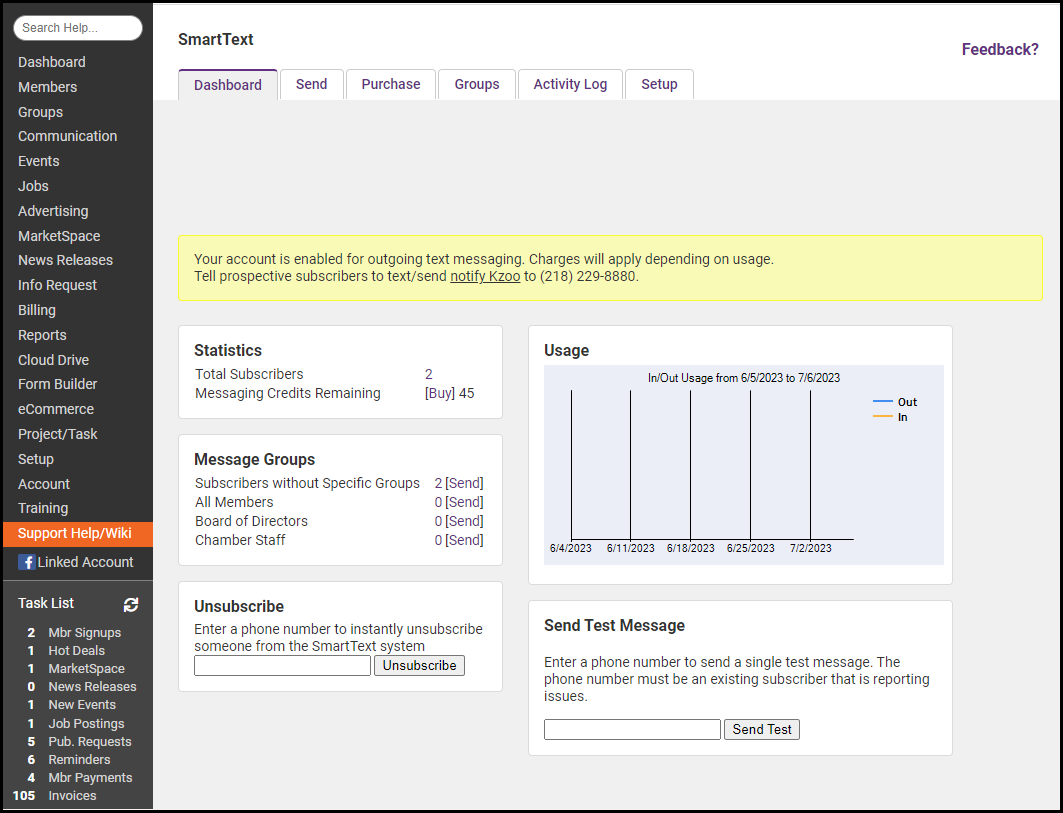The image size is (1063, 813).
Task: Open the Purchase tab
Action: [x=390, y=84]
